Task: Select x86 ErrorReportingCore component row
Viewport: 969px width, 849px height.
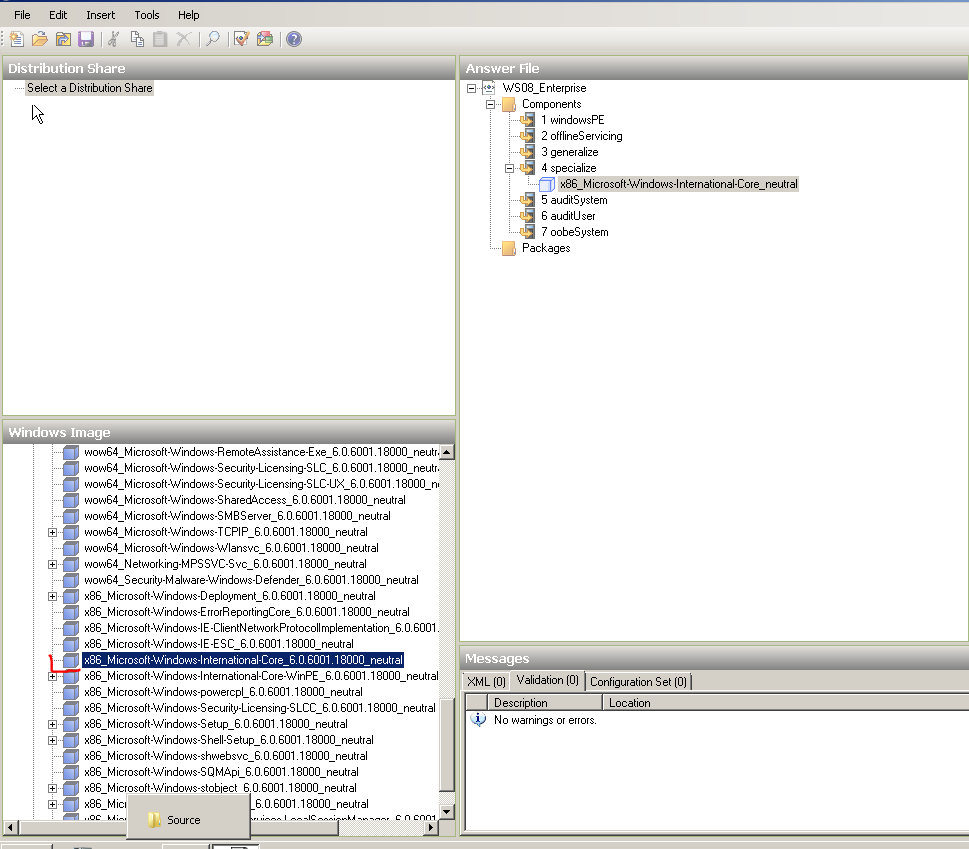Action: (247, 613)
